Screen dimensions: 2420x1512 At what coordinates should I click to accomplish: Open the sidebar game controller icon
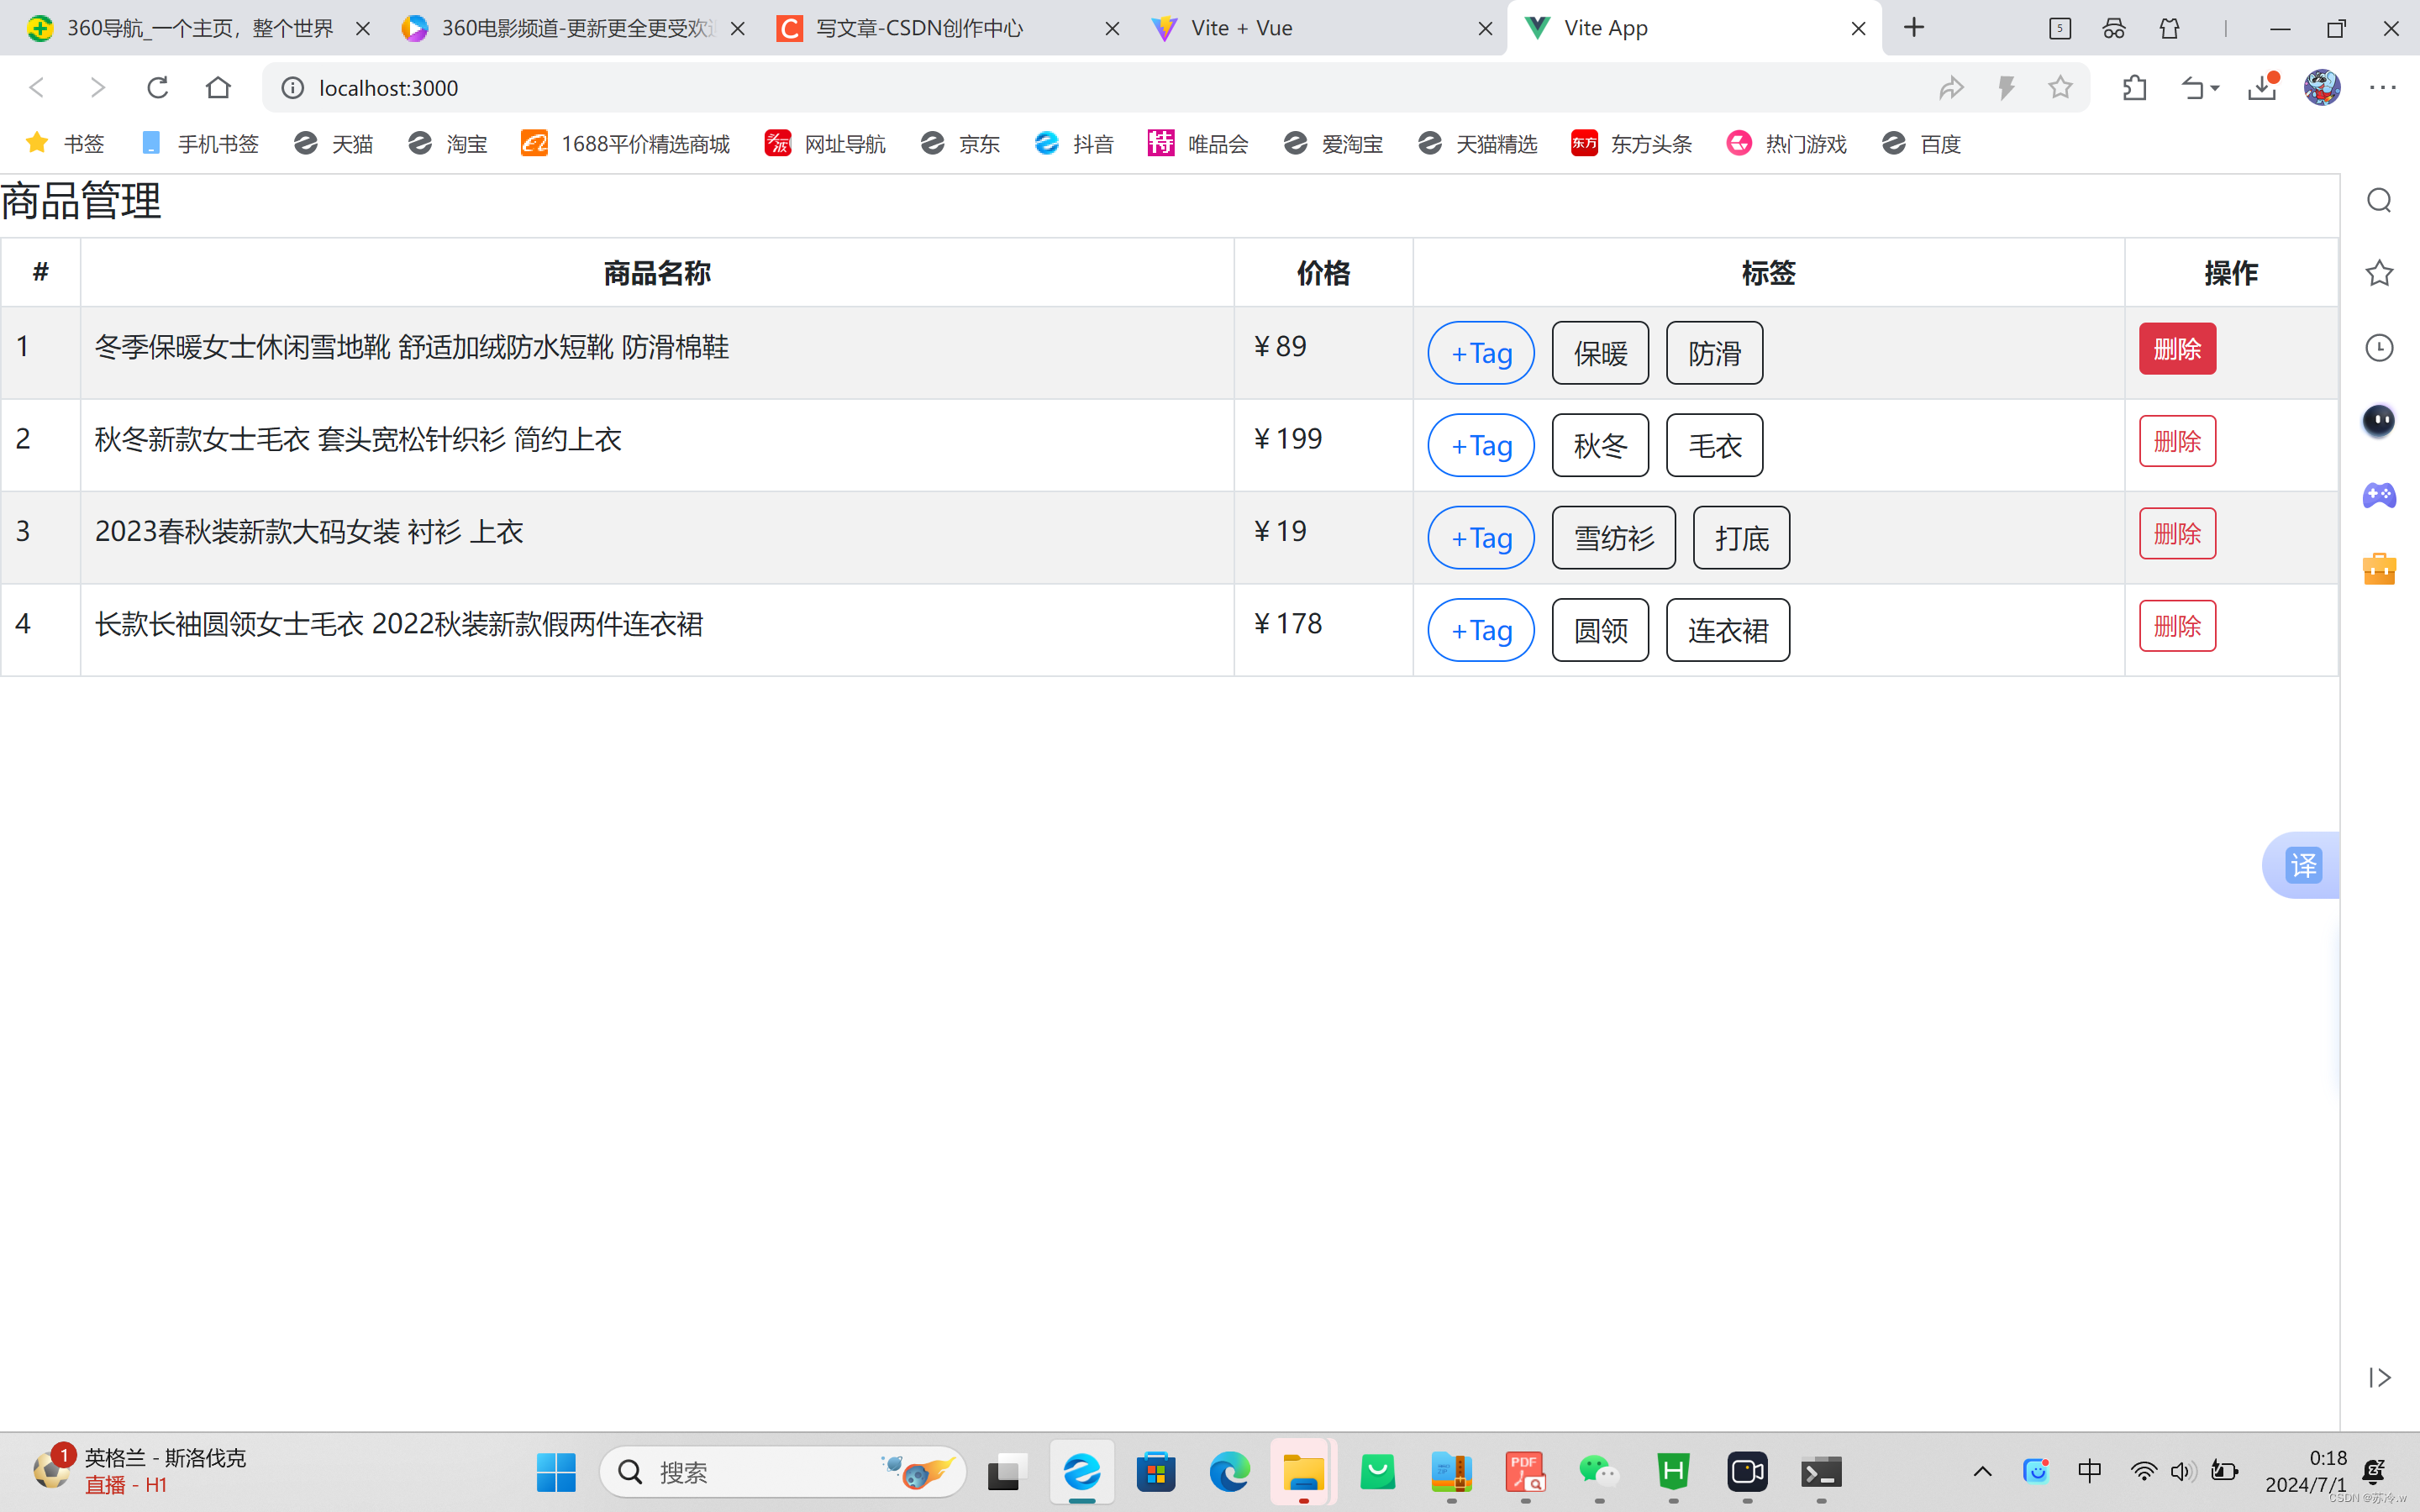pos(2379,495)
